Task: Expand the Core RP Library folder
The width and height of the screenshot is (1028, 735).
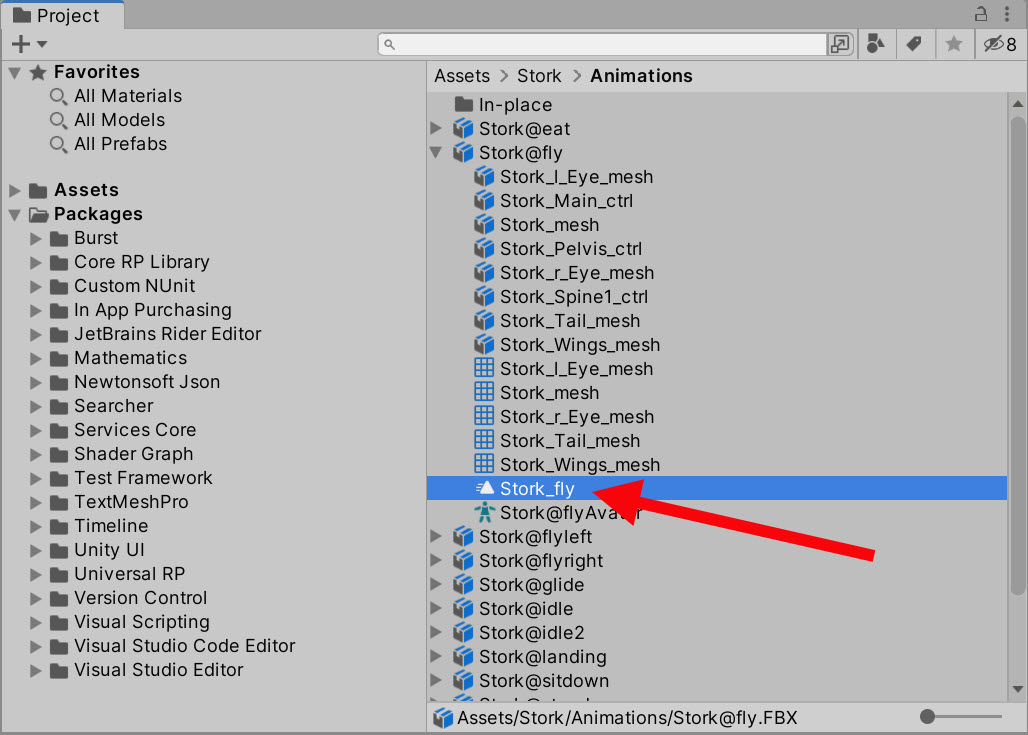Action: point(35,263)
